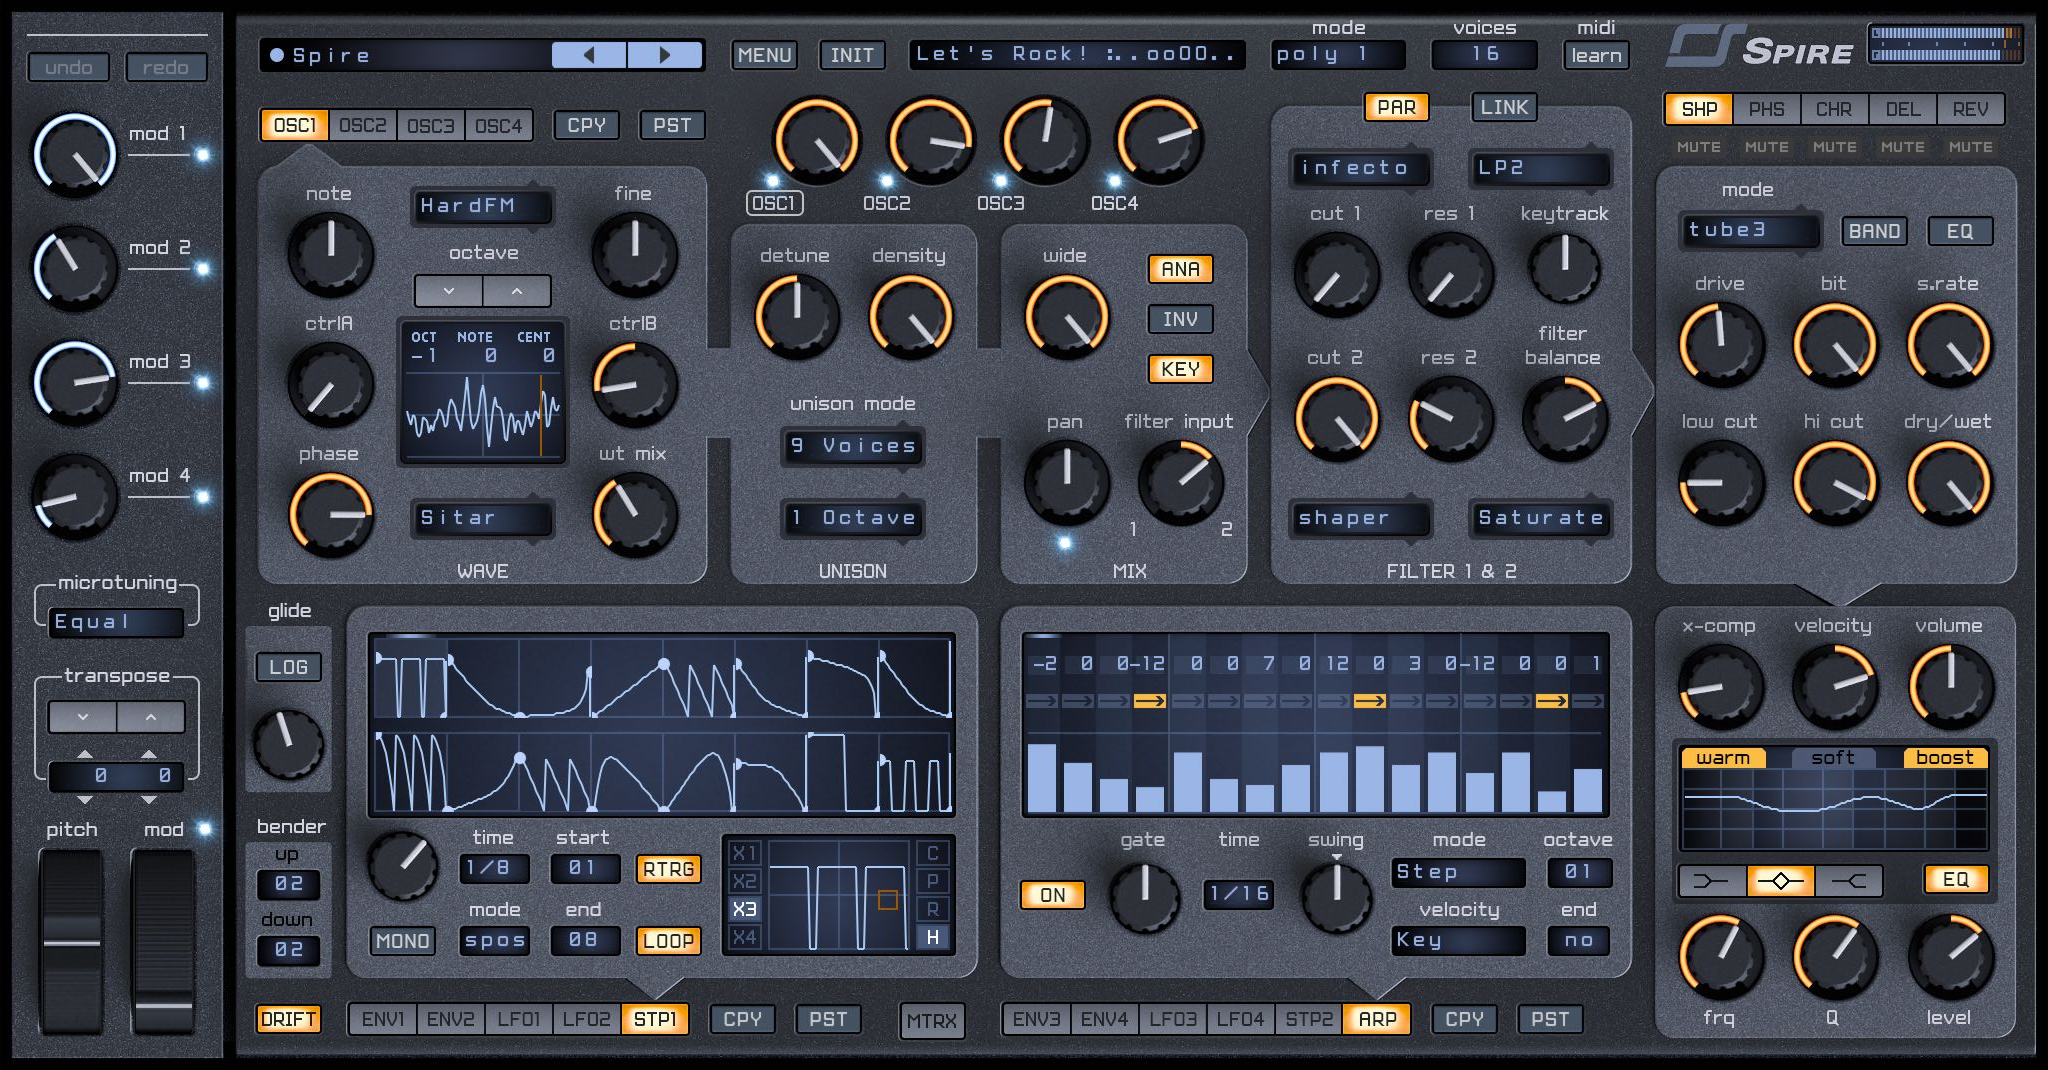Select the peak EQ shape icon

(1780, 881)
